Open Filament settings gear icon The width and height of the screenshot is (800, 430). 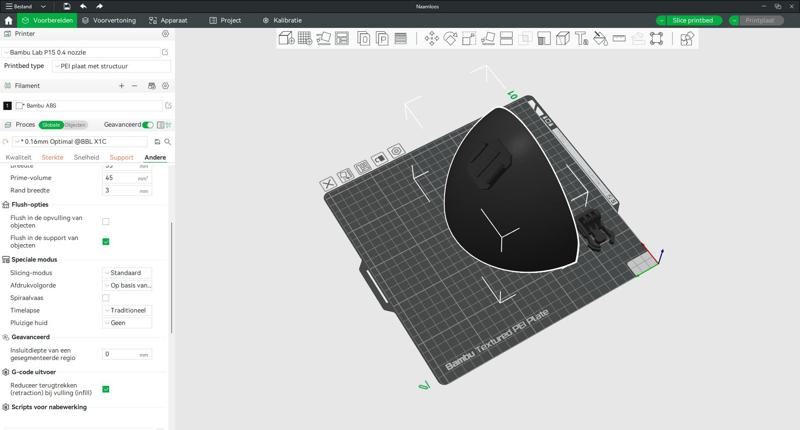(165, 86)
